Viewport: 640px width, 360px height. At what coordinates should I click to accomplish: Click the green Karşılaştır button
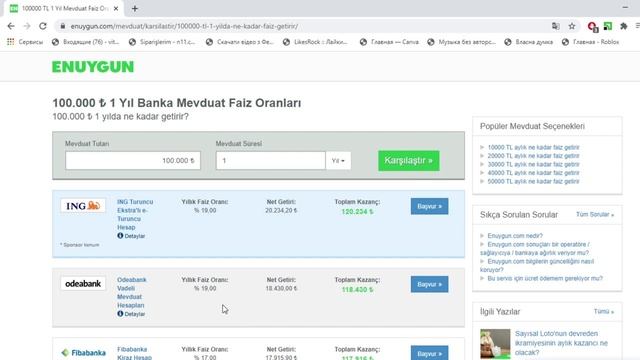pos(409,160)
